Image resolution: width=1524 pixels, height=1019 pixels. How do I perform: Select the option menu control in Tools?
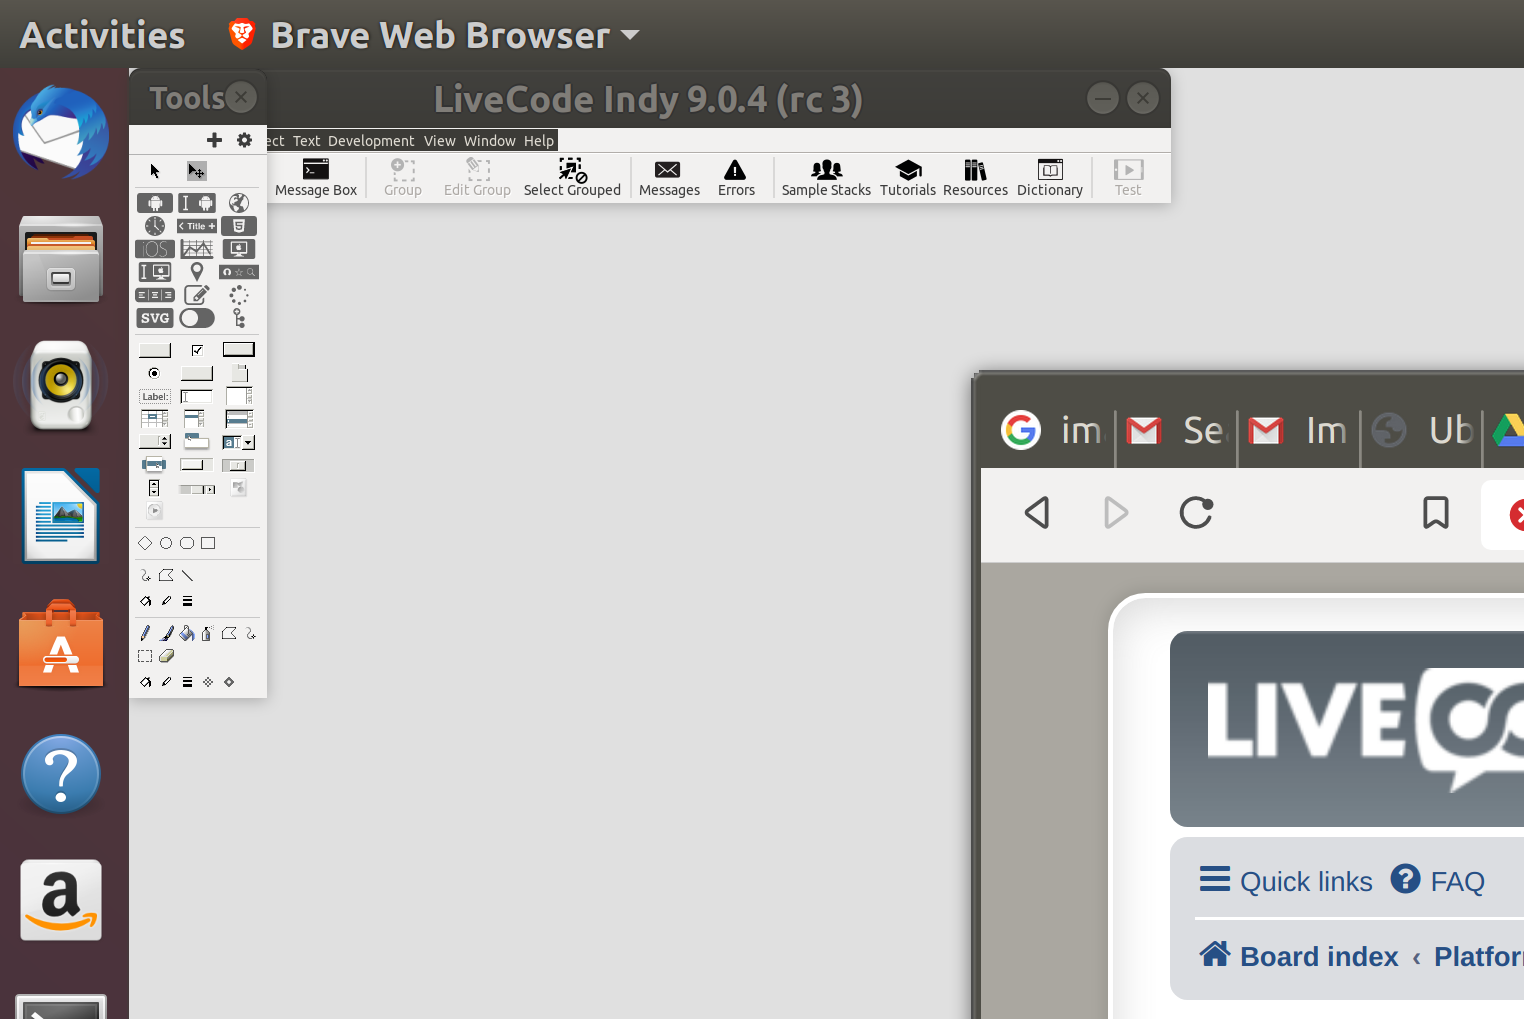(155, 442)
